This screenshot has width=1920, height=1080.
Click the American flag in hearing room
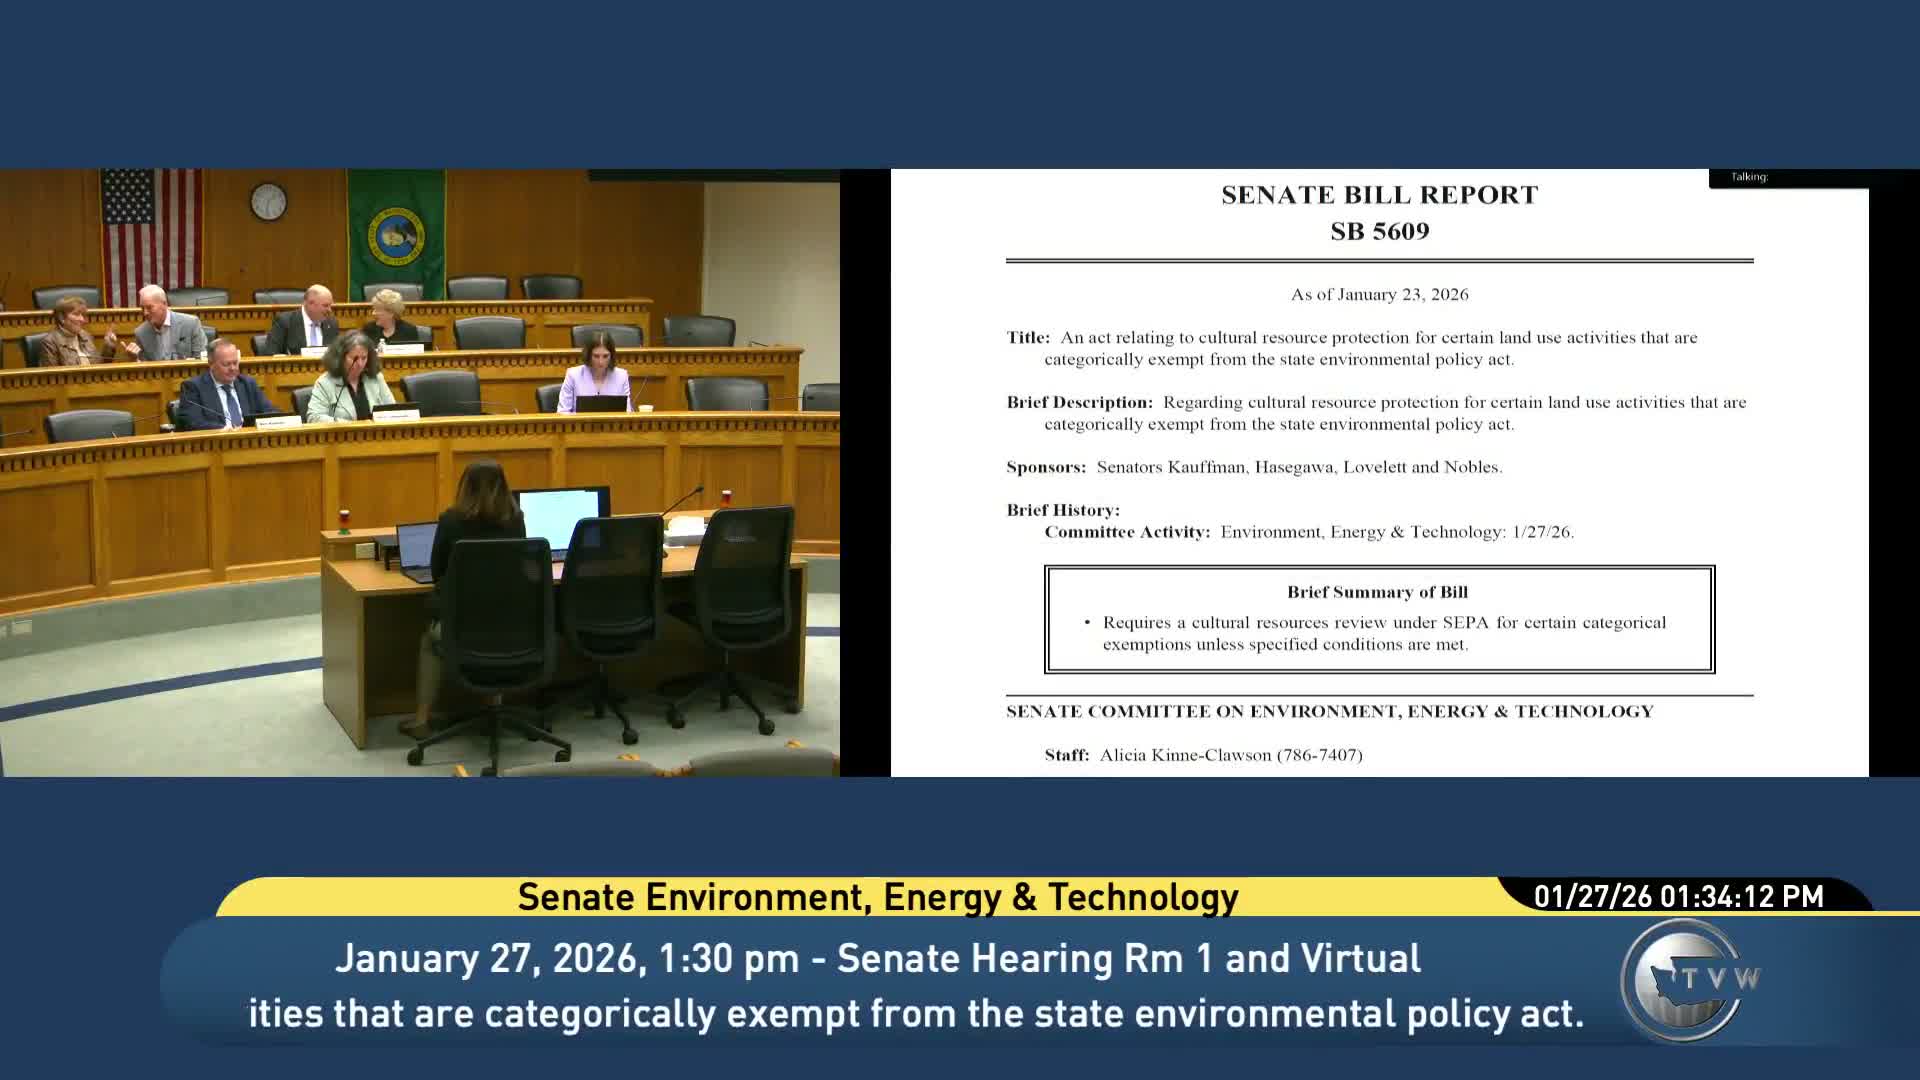tap(151, 231)
